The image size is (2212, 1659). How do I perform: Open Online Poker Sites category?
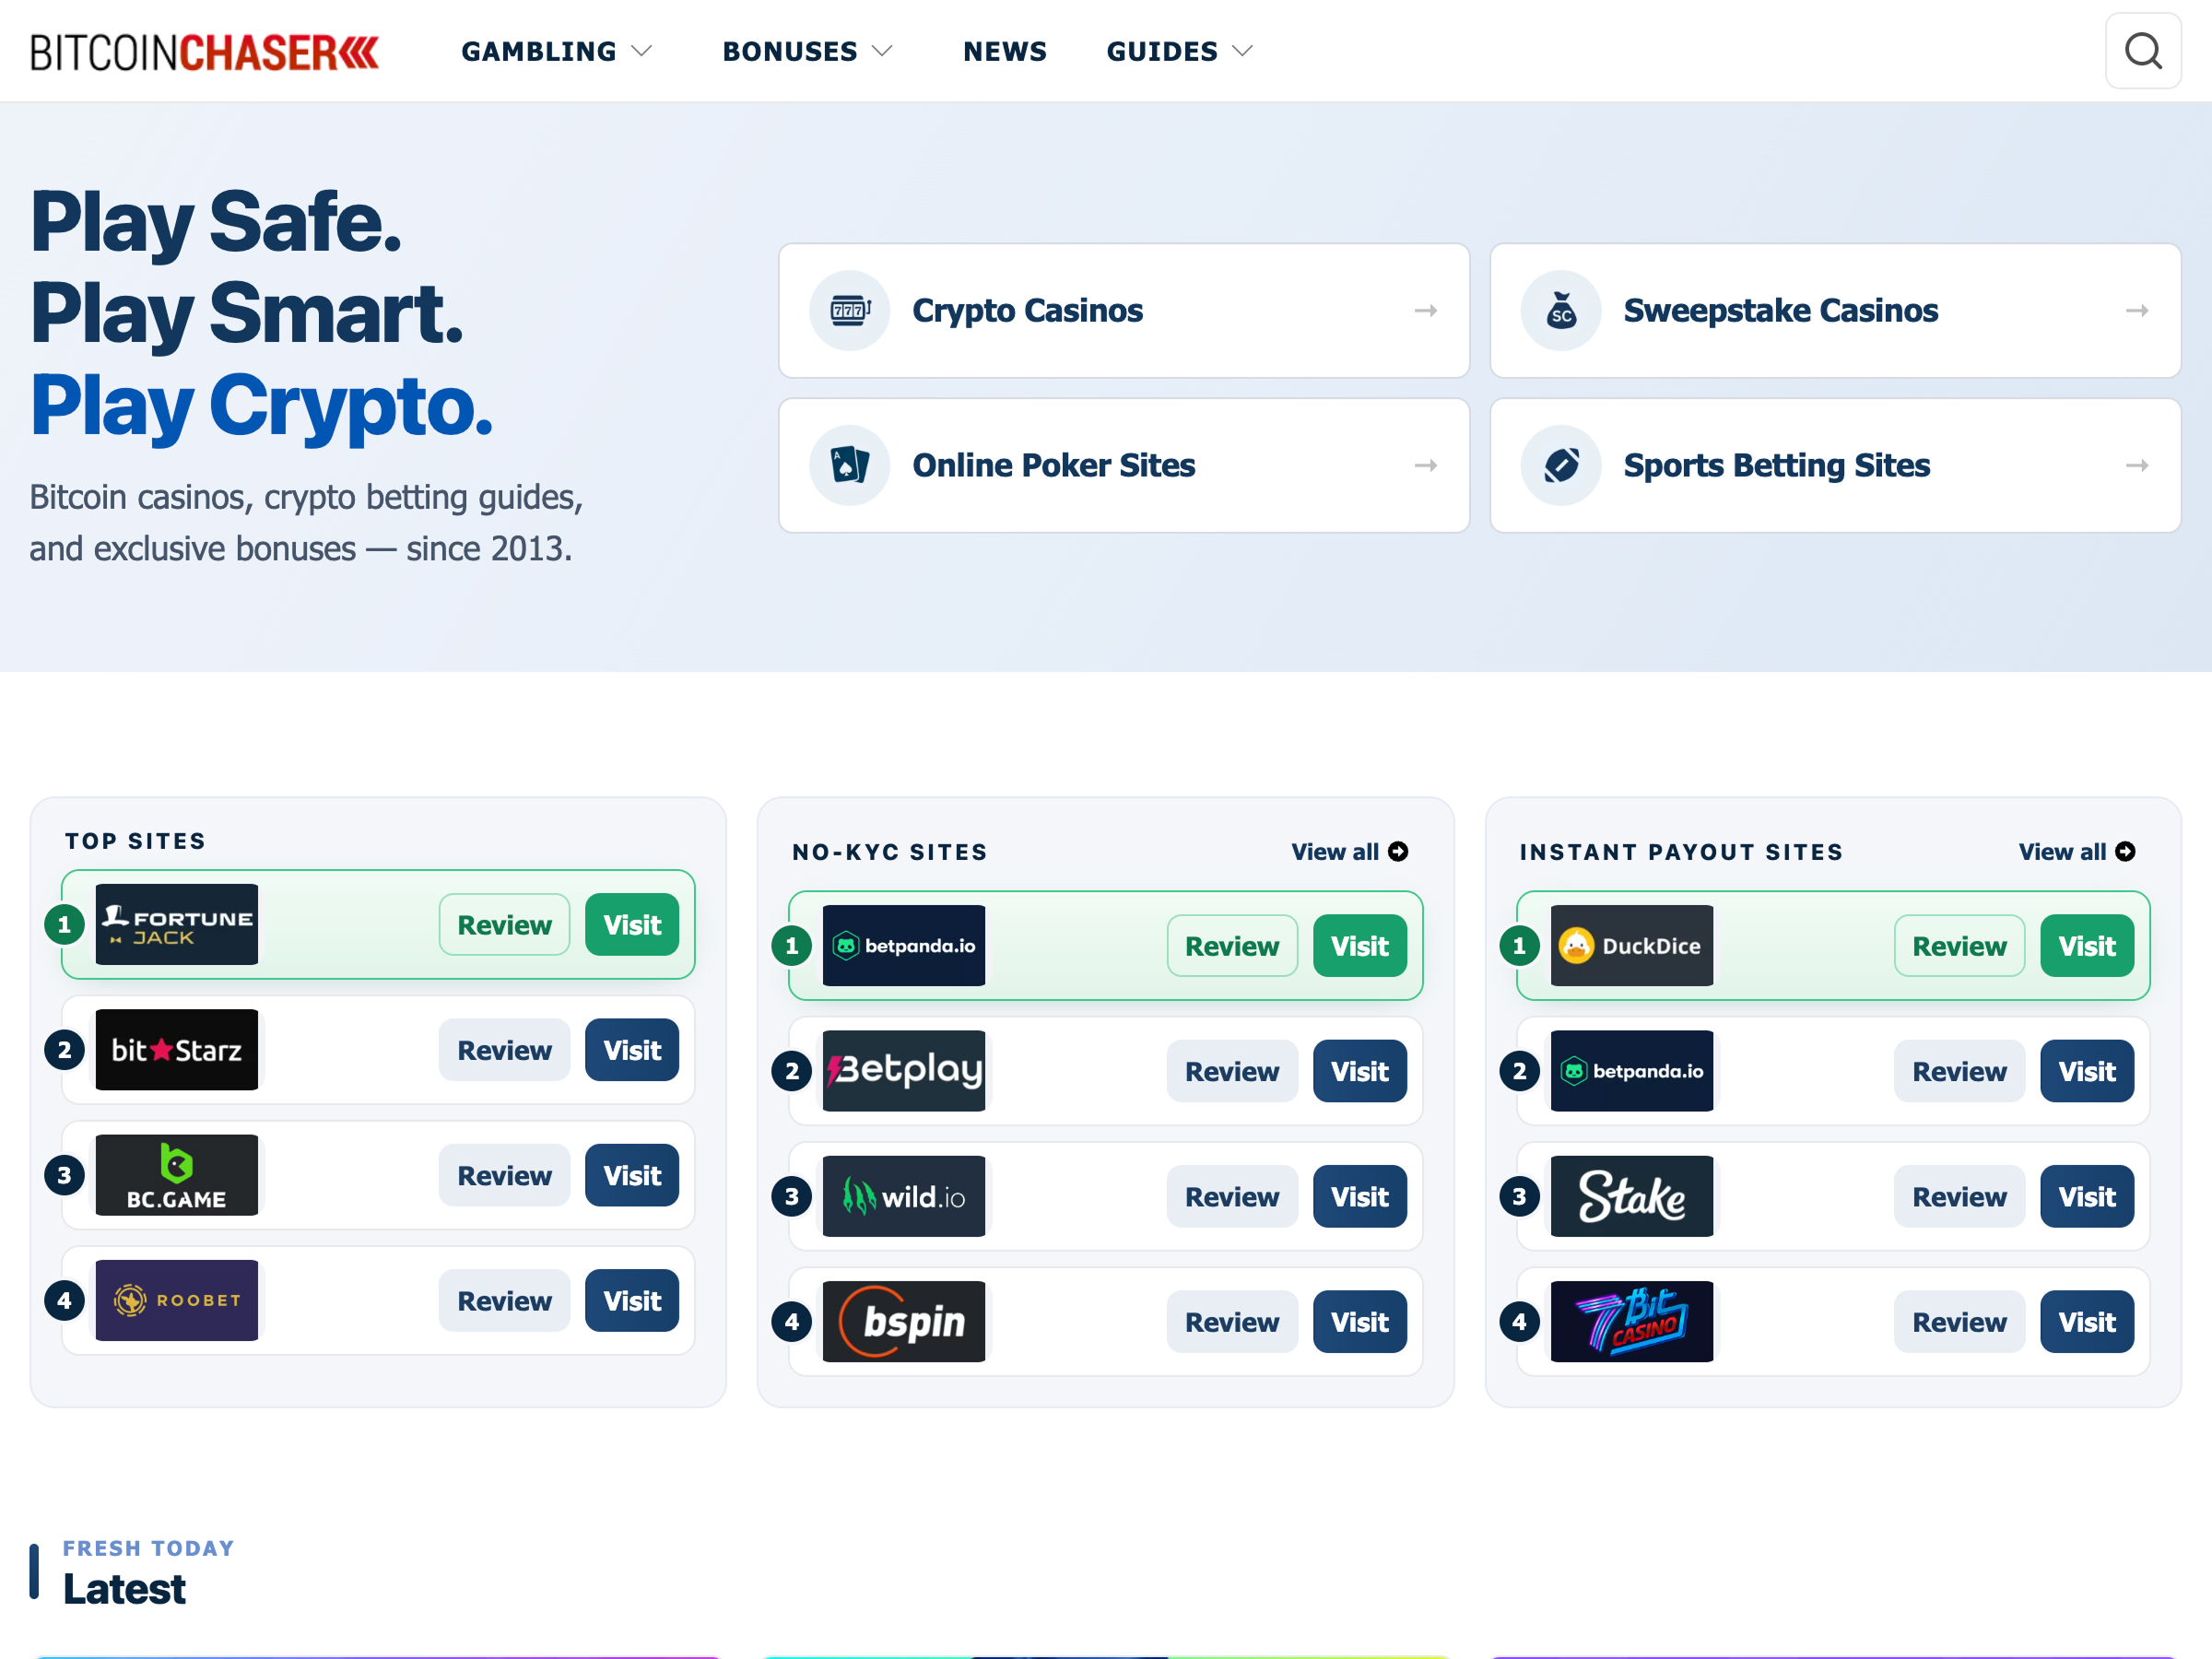[1124, 465]
